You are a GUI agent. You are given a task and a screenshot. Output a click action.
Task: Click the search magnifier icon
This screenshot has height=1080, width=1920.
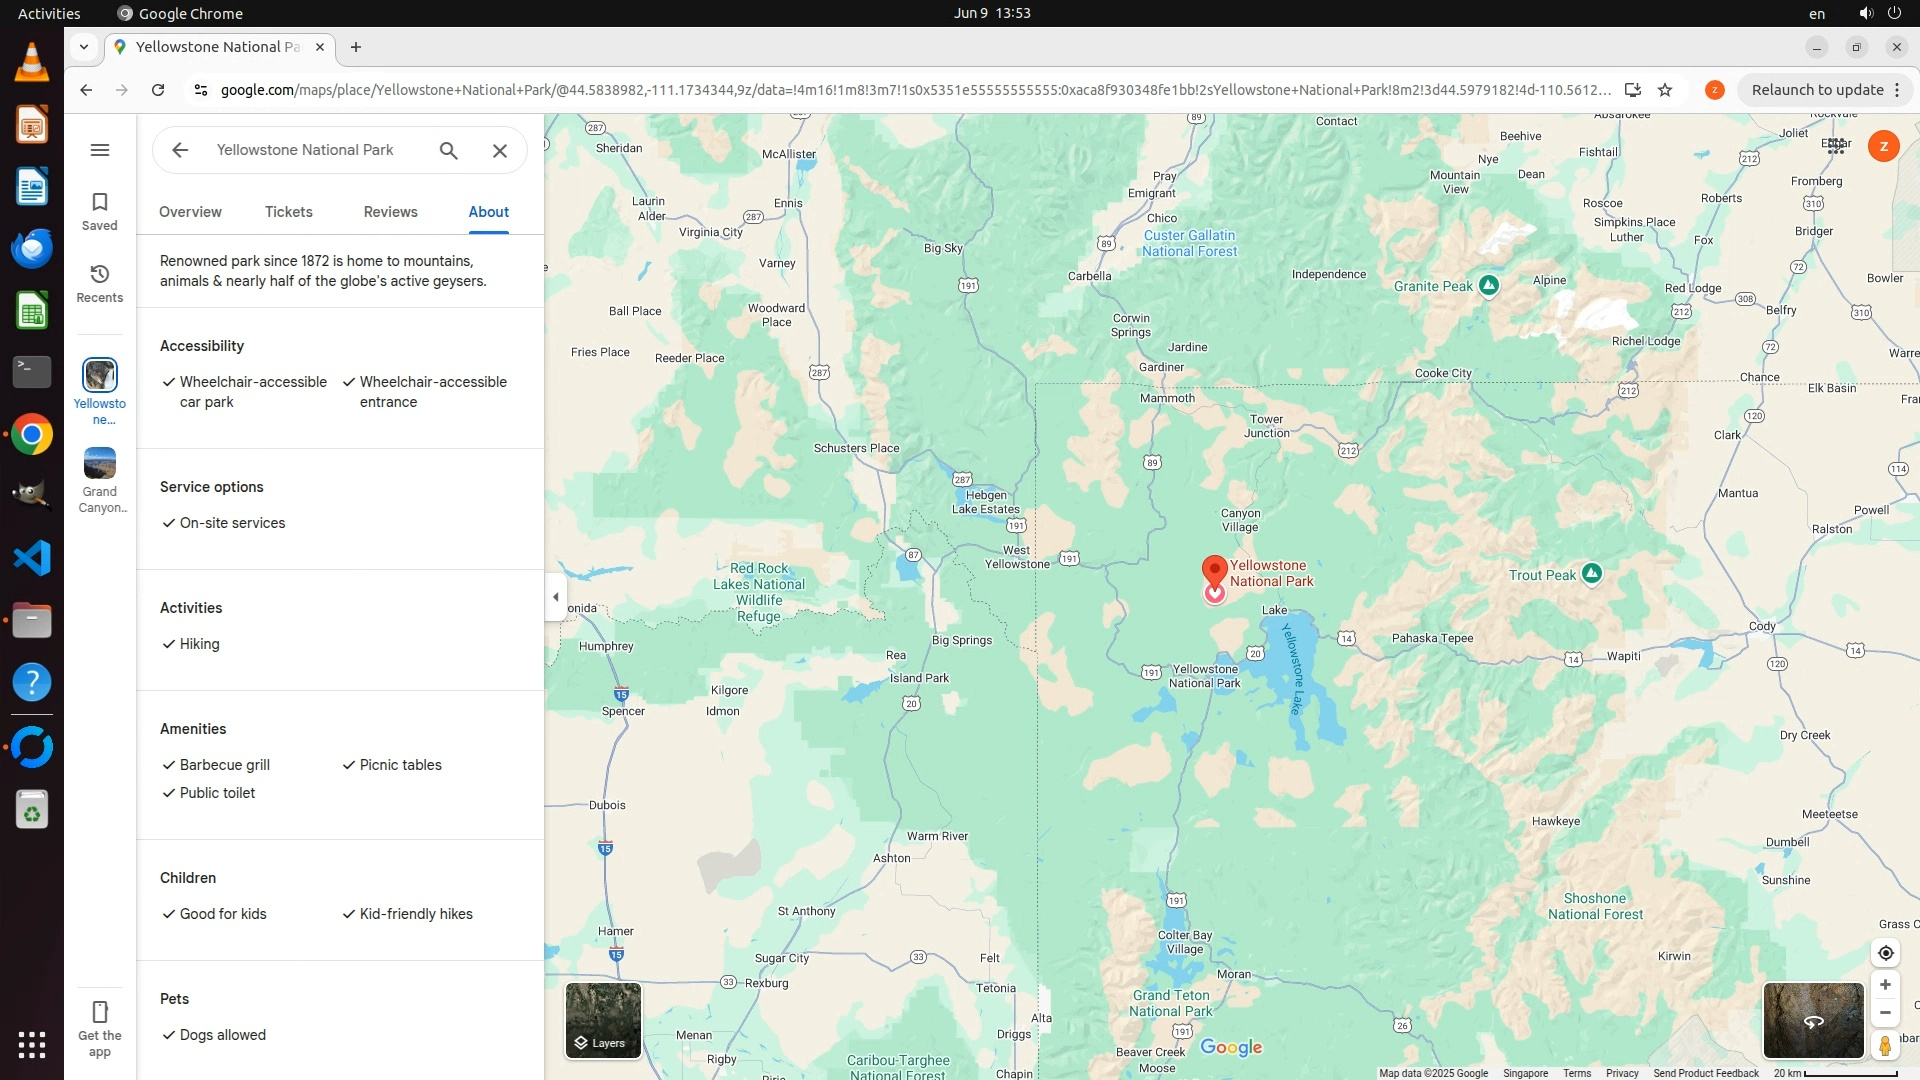(448, 150)
